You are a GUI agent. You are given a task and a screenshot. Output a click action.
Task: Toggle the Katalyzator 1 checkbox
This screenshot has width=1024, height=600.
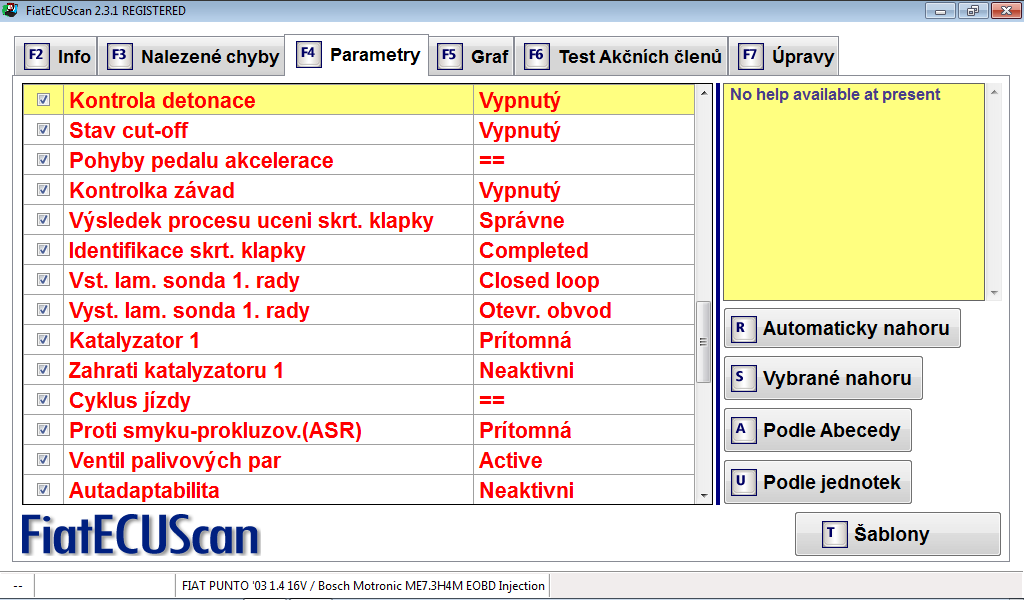(x=43, y=340)
